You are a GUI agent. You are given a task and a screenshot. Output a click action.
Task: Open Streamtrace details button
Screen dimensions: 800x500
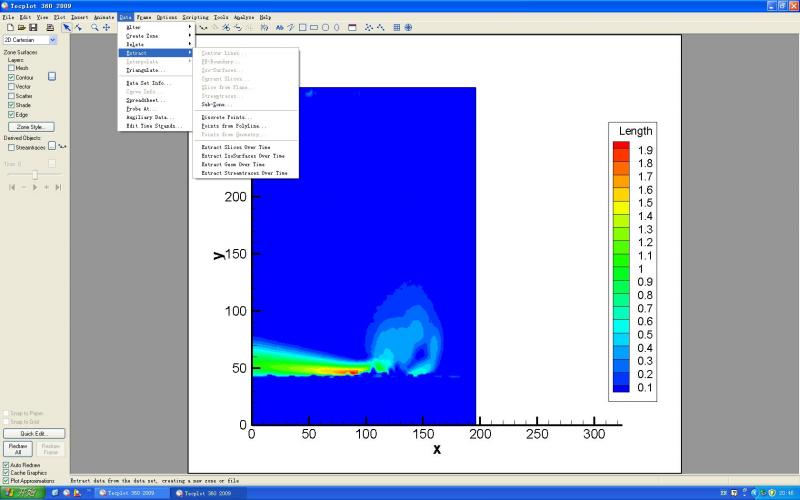(x=52, y=146)
